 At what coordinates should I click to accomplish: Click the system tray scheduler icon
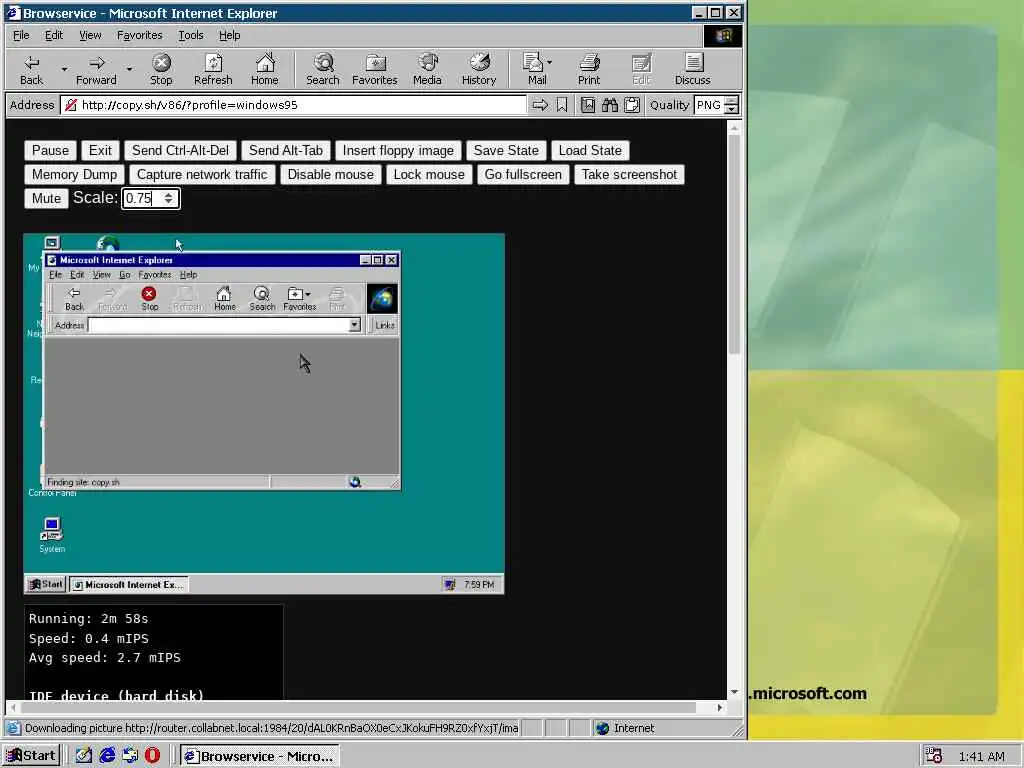click(x=934, y=756)
